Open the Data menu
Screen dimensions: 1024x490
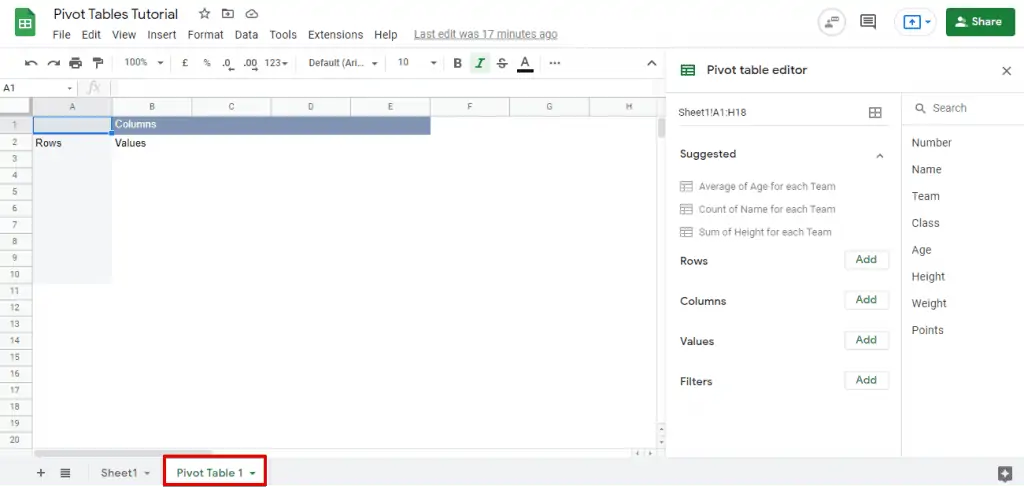pos(246,35)
